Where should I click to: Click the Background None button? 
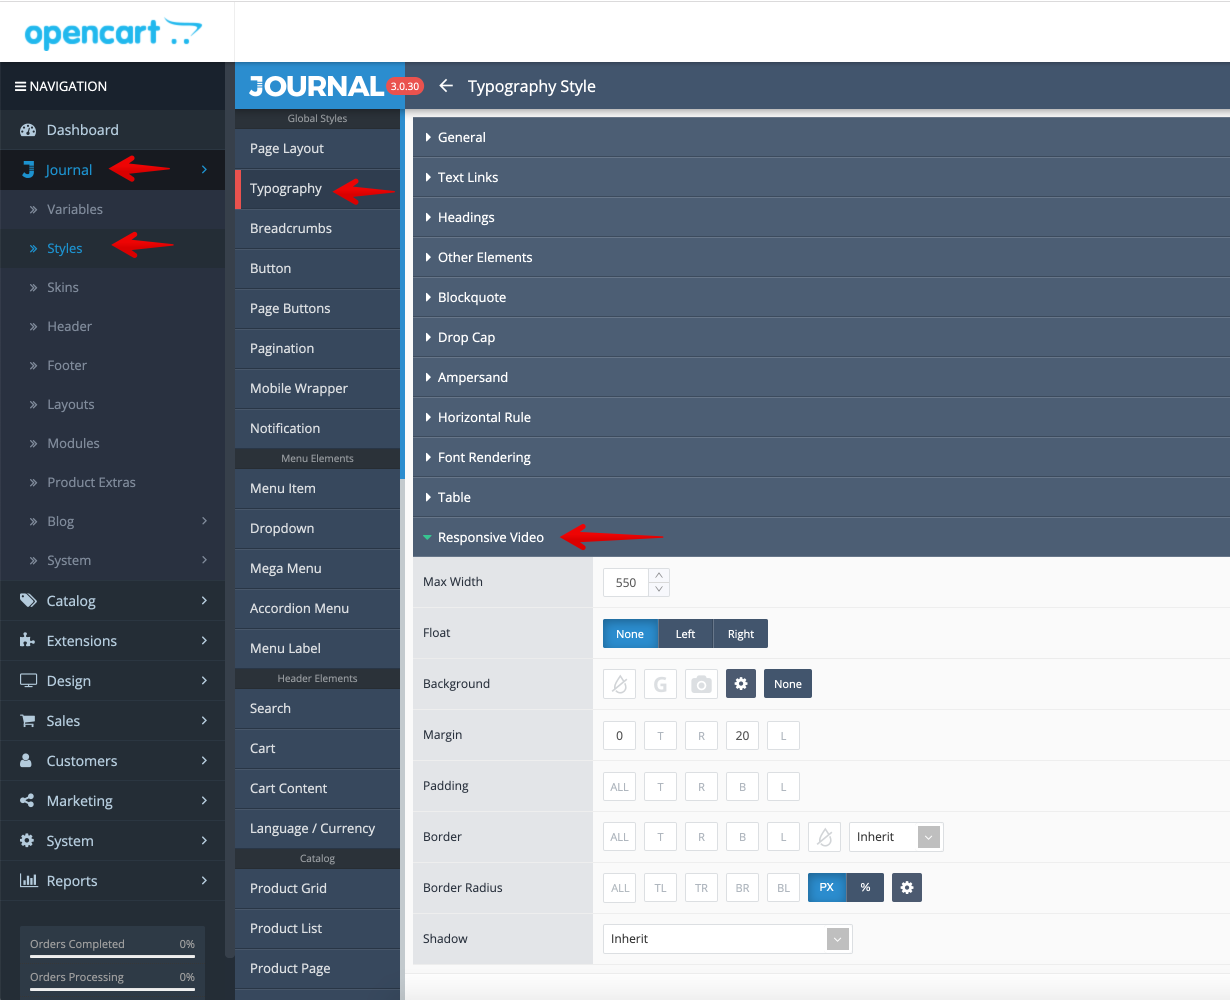point(788,684)
